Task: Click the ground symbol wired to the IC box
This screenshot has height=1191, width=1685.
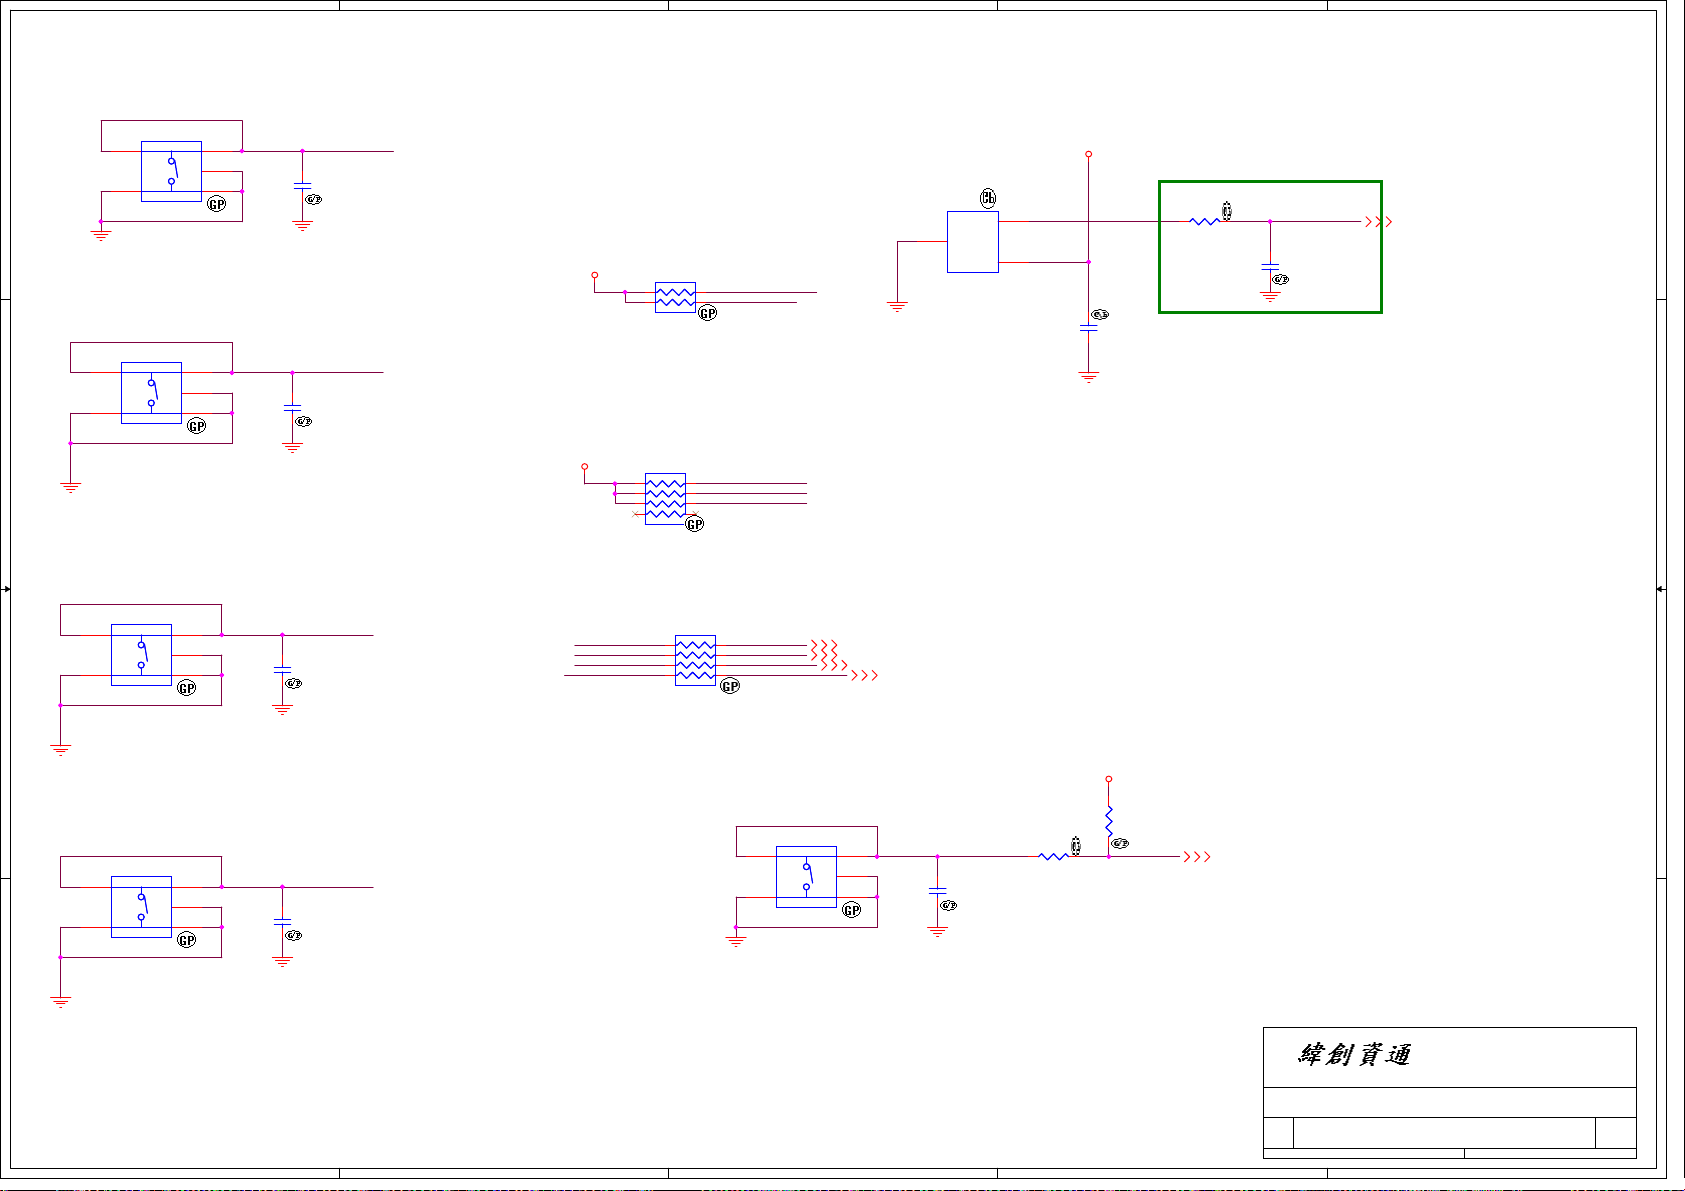Action: [897, 306]
